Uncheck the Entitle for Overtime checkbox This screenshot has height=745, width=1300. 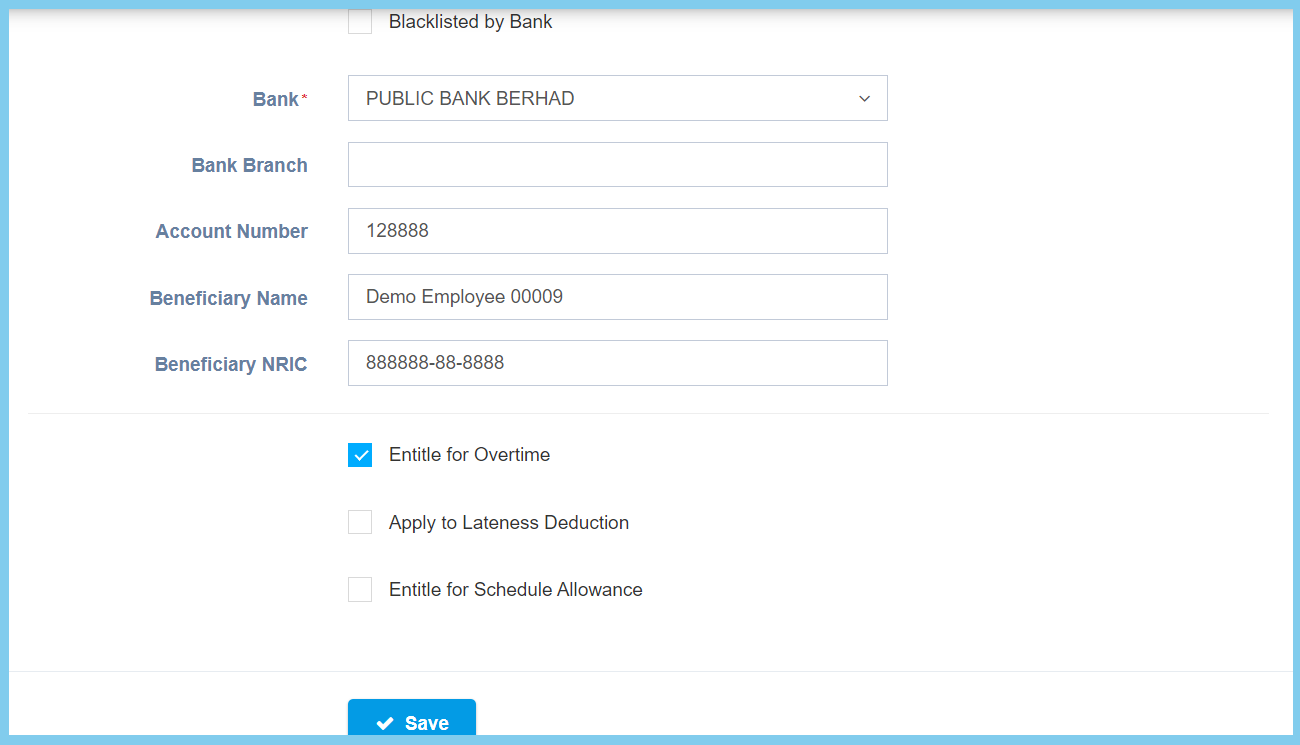360,455
